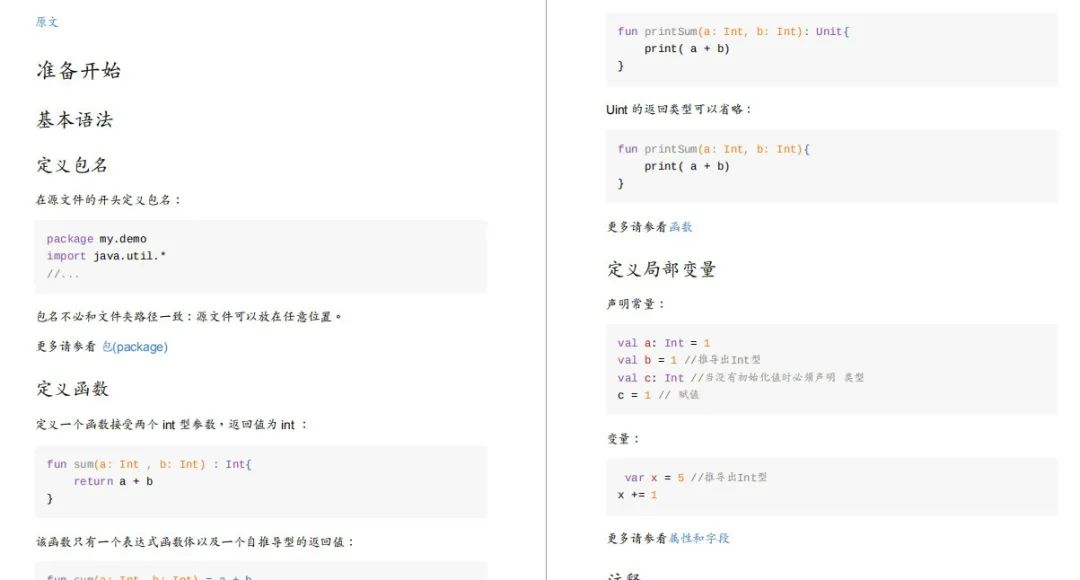Open the 函数 reference link
The image size is (1080, 580).
point(681,227)
